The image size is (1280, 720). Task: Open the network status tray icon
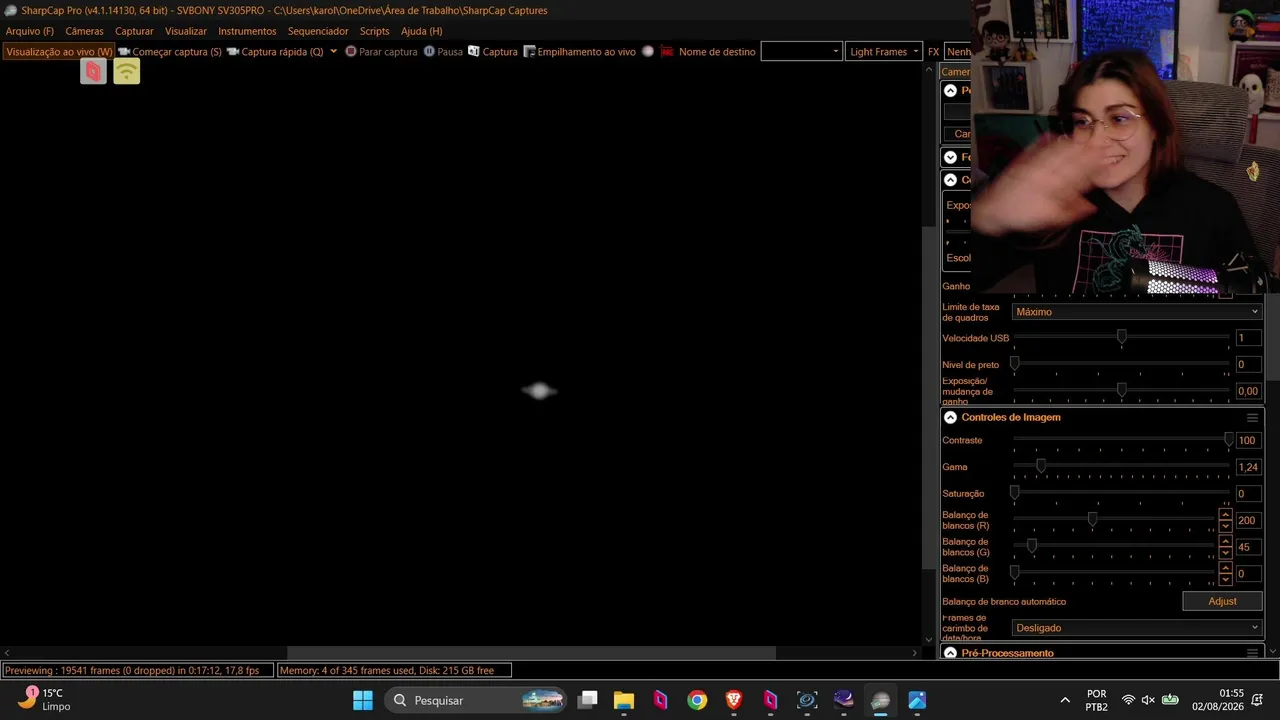click(x=1128, y=700)
